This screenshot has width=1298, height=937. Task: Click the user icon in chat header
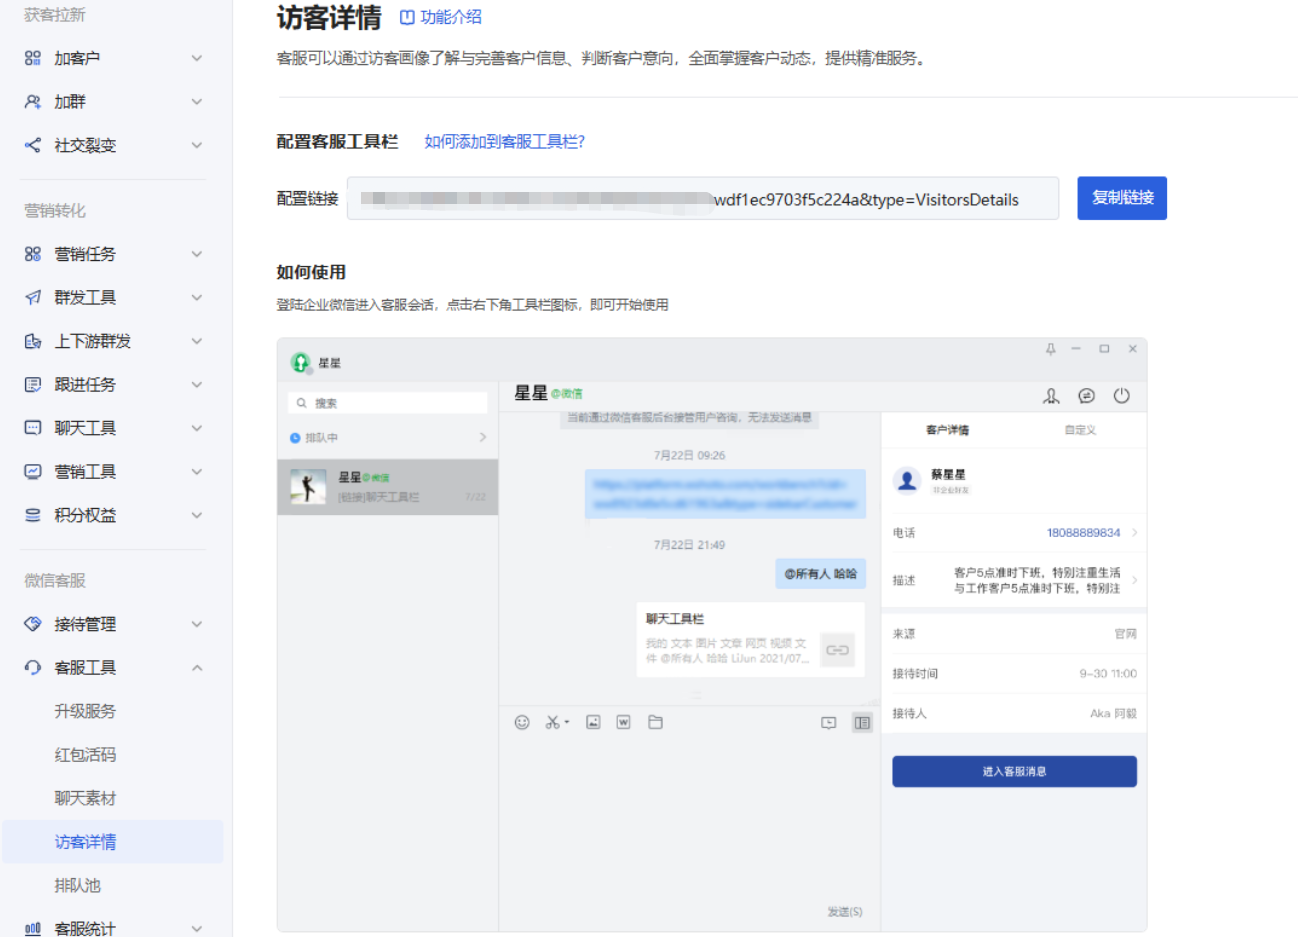tap(1051, 396)
